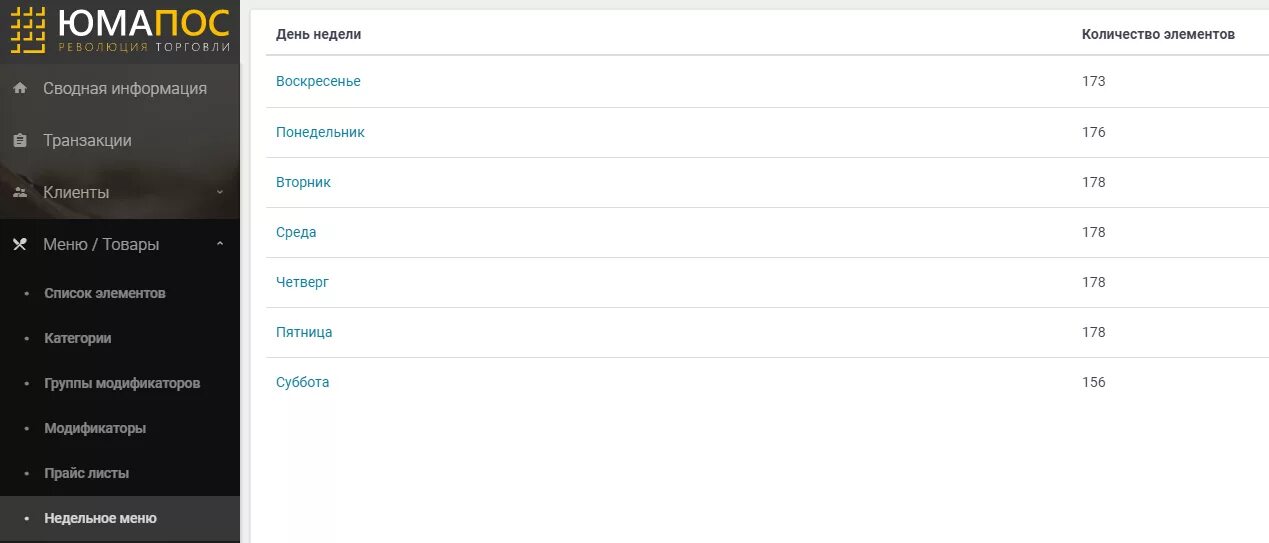
Task: Expand the Клиенты submenu chevron
Action: point(220,192)
